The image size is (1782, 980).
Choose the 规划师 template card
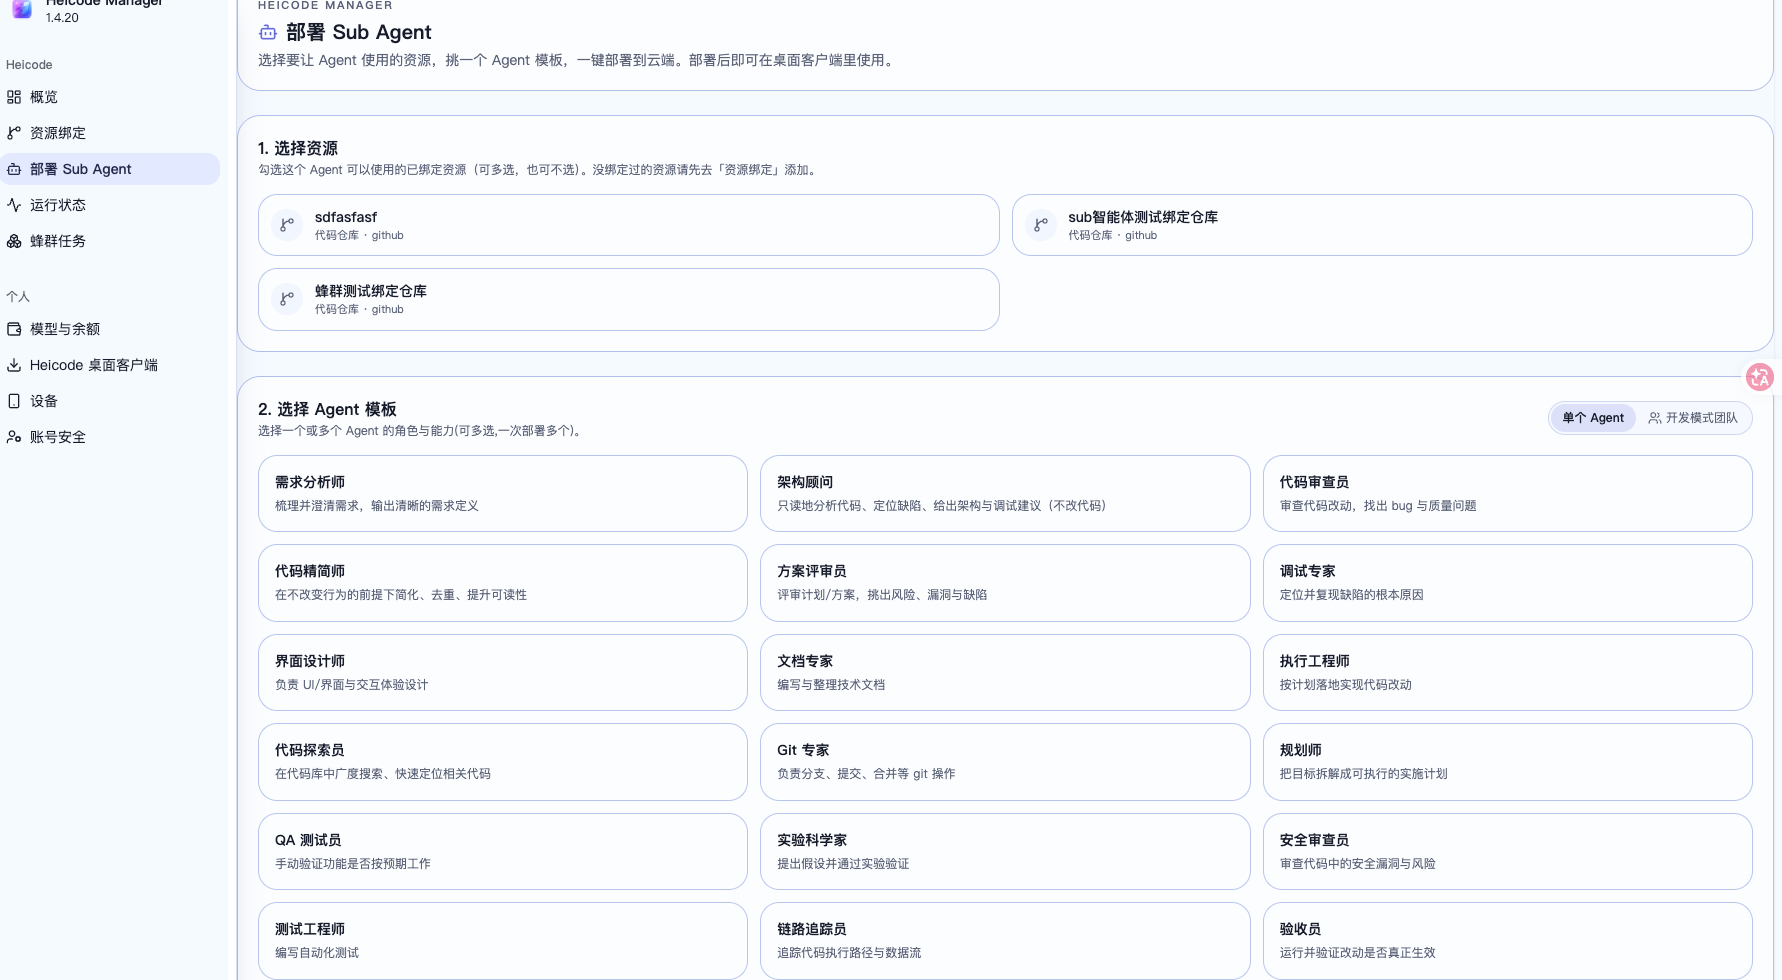point(1508,762)
